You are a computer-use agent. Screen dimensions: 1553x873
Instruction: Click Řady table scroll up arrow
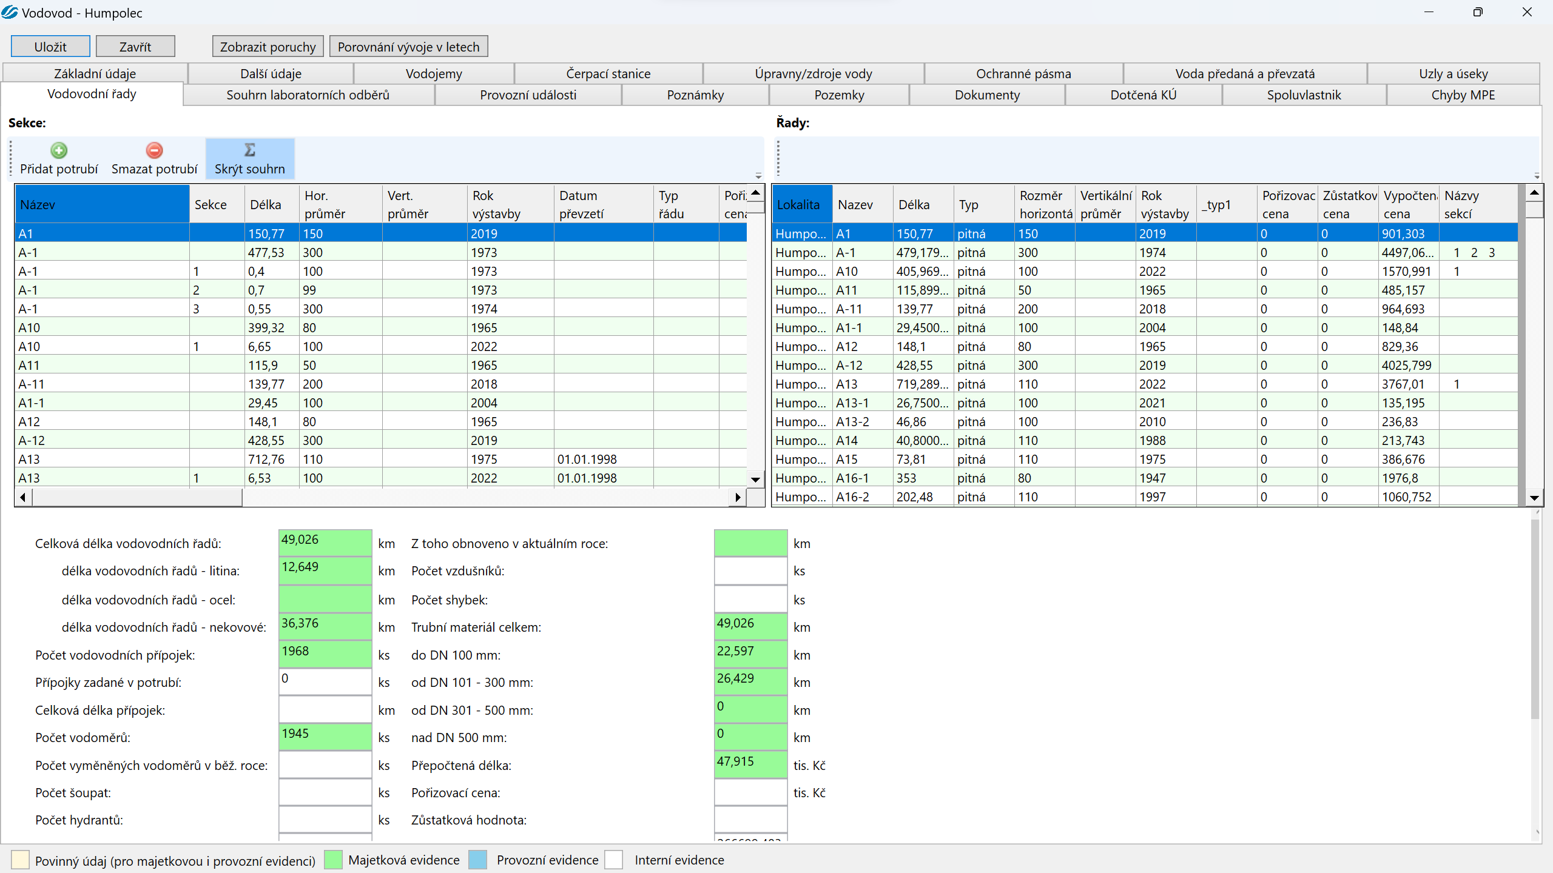(x=1534, y=192)
